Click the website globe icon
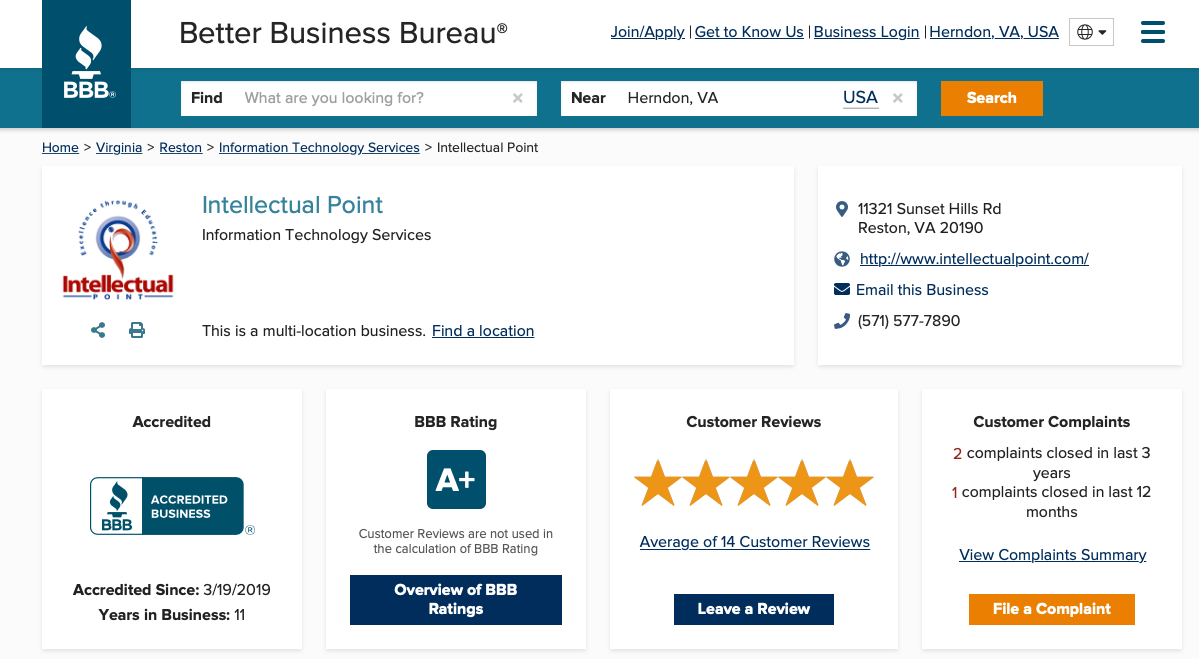This screenshot has width=1199, height=659. tap(842, 259)
